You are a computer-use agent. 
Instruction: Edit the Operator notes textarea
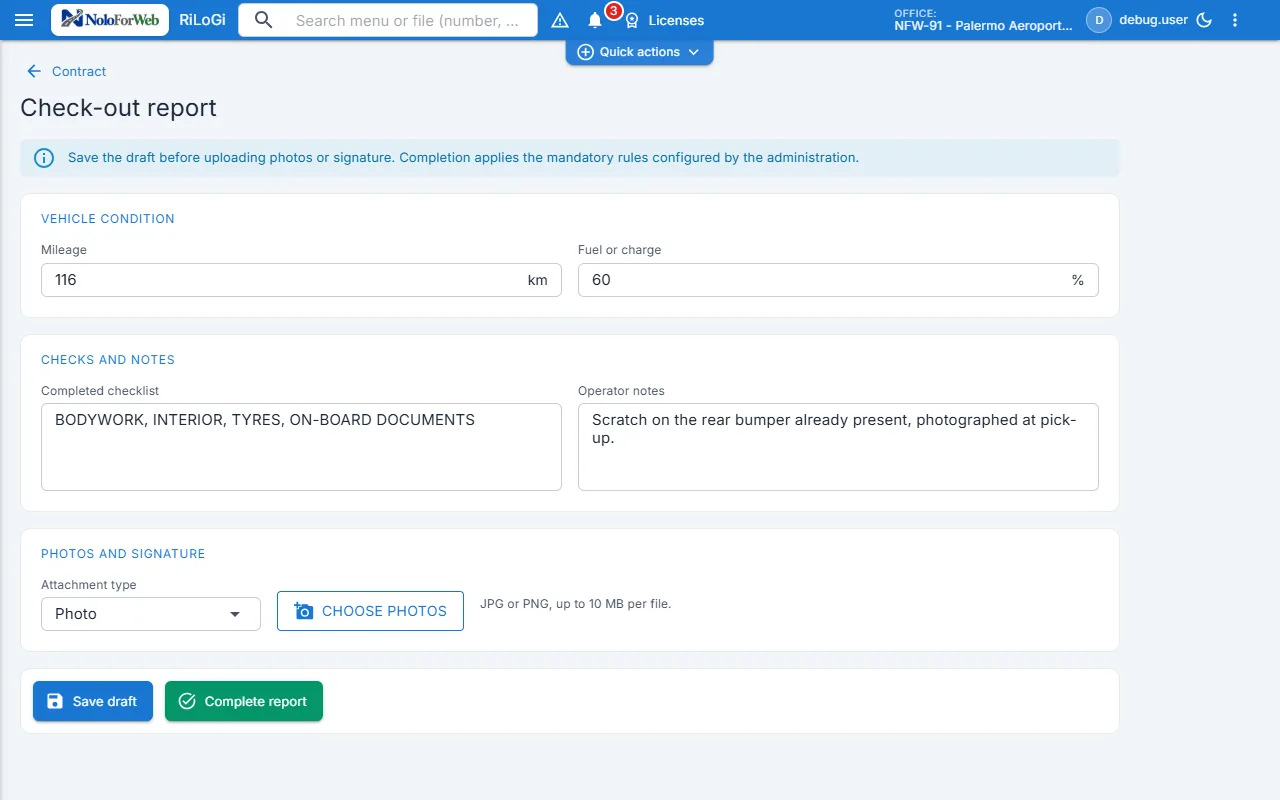point(838,447)
